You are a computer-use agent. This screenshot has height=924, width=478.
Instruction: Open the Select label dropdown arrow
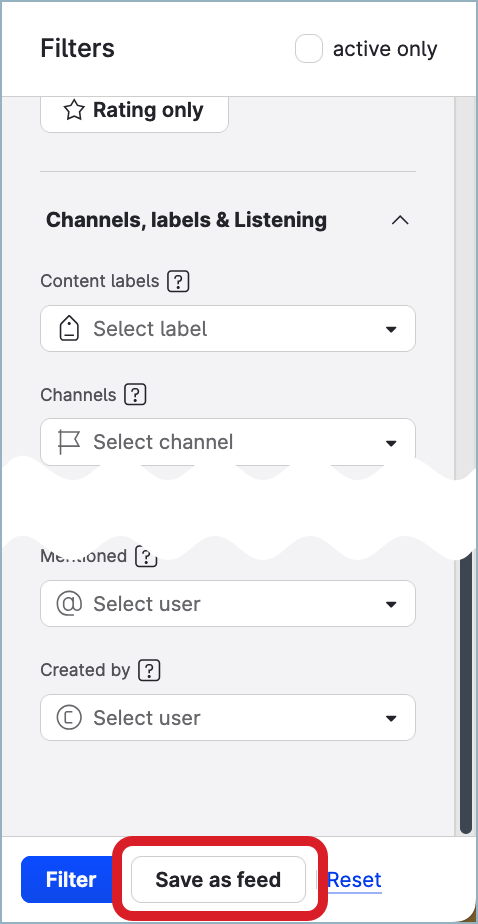(x=391, y=329)
